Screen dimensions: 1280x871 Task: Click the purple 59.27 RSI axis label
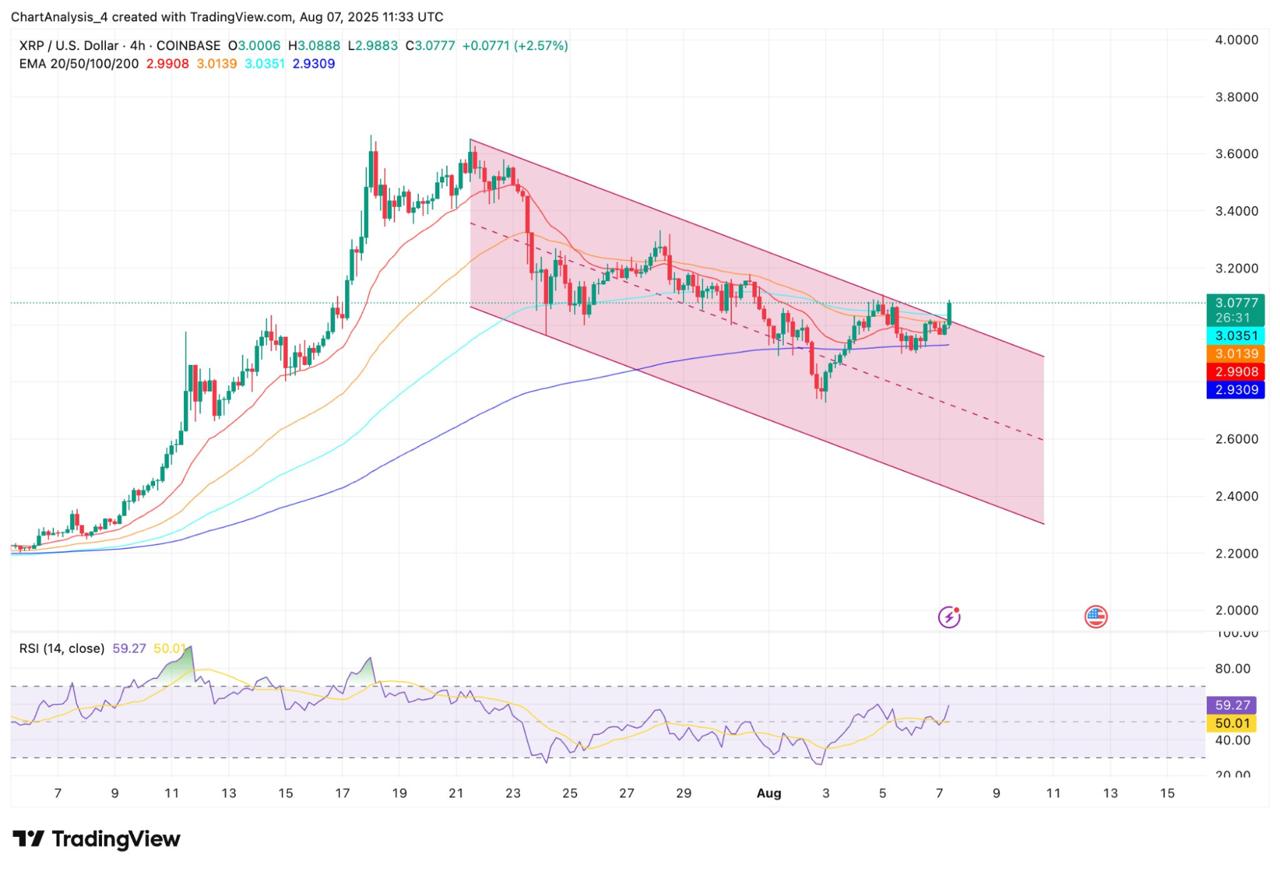coord(1236,704)
